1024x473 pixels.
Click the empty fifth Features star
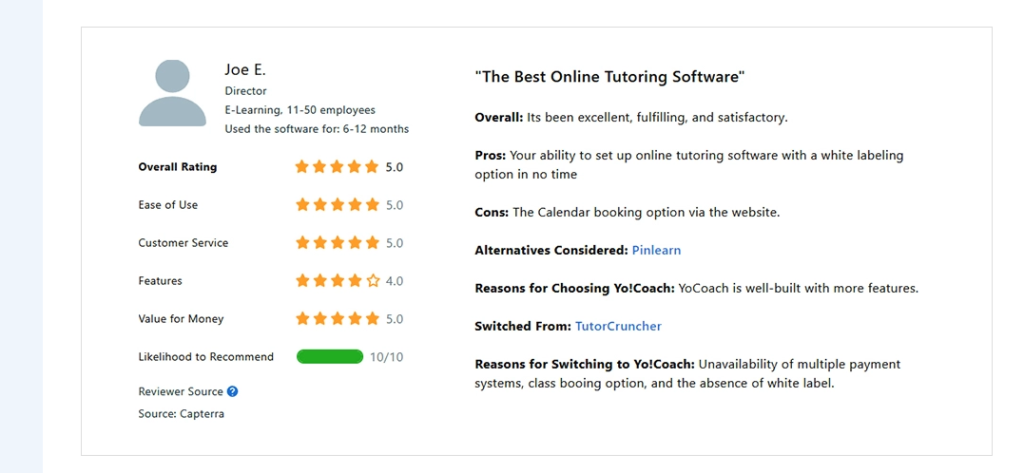click(x=373, y=281)
